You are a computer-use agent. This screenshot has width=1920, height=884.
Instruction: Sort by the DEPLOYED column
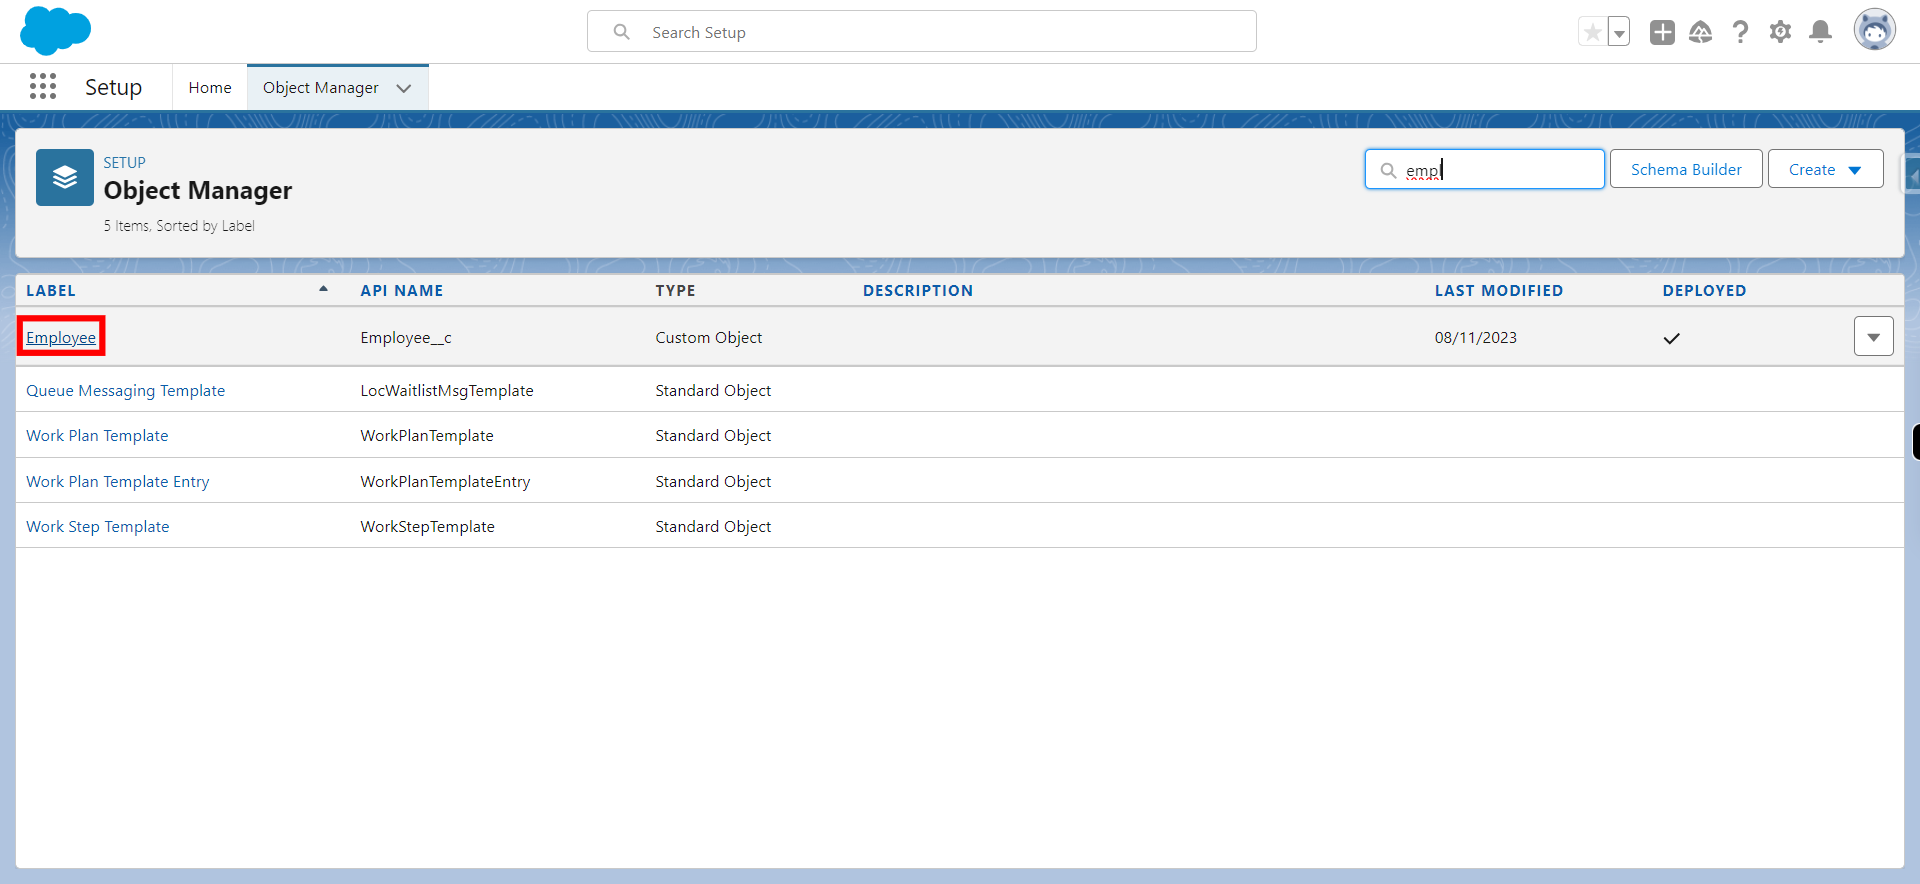point(1704,291)
